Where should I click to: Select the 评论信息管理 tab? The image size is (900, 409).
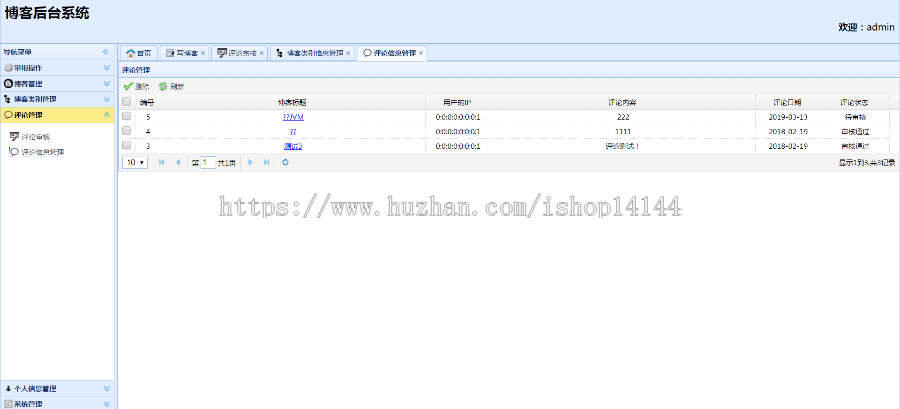pos(390,53)
